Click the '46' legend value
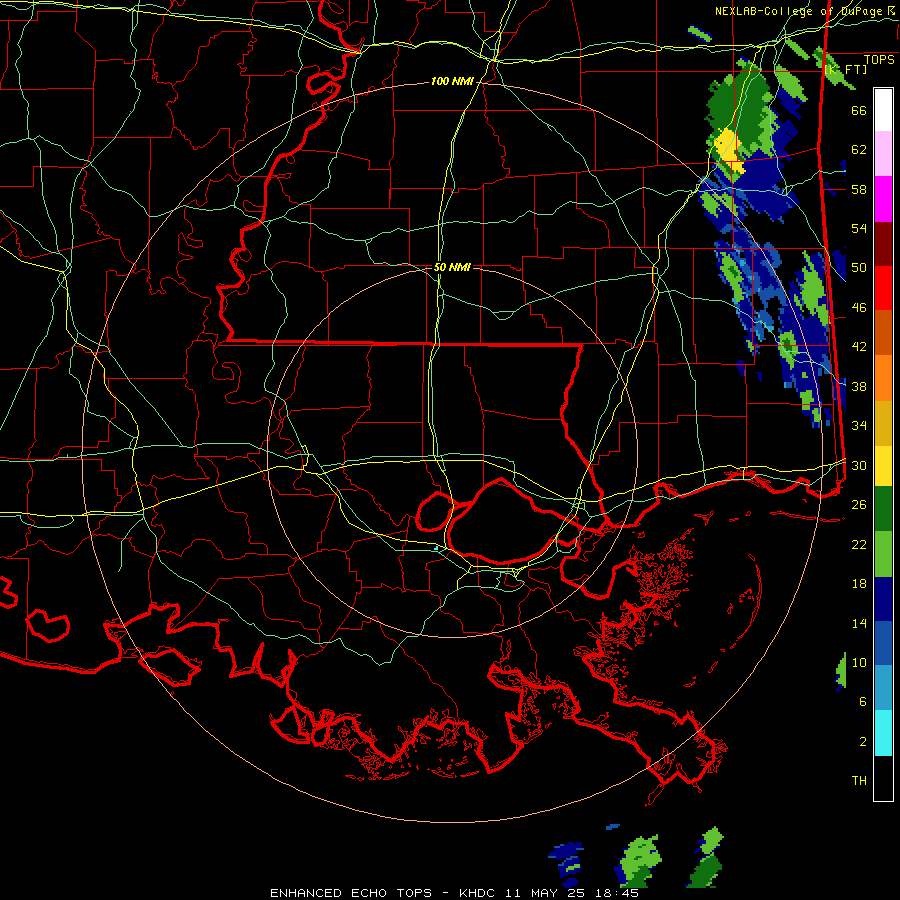This screenshot has height=900, width=900. click(x=859, y=308)
